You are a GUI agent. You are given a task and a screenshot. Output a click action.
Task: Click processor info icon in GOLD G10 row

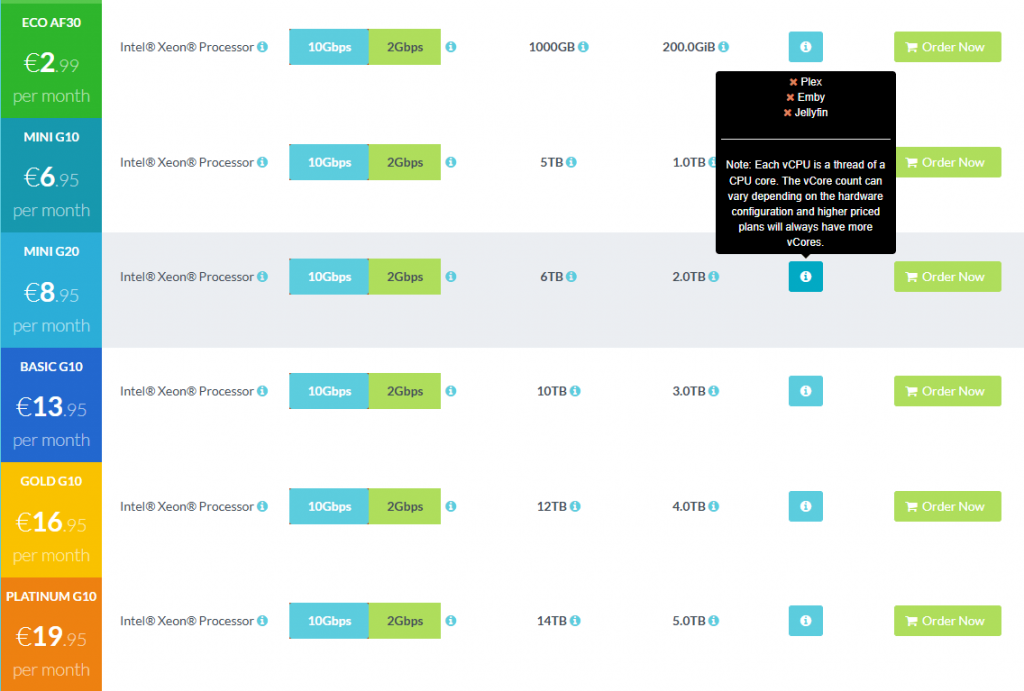click(x=262, y=506)
